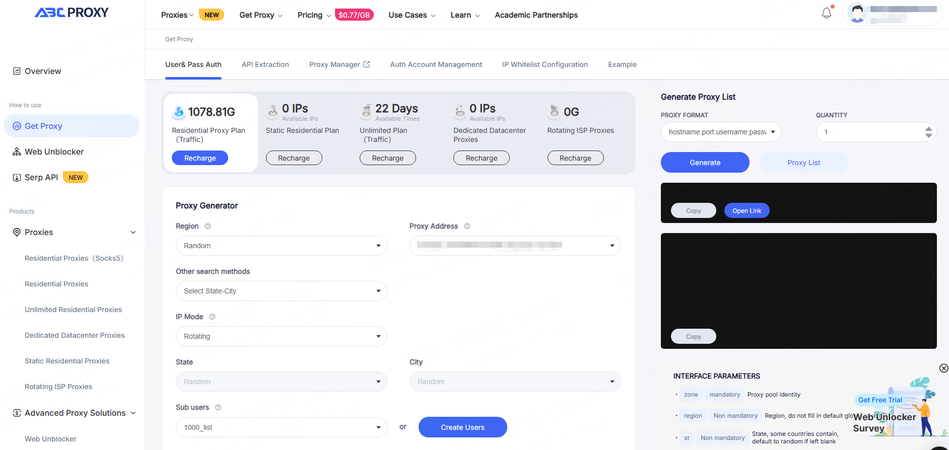
Task: Open the State dropdown
Action: pos(281,382)
